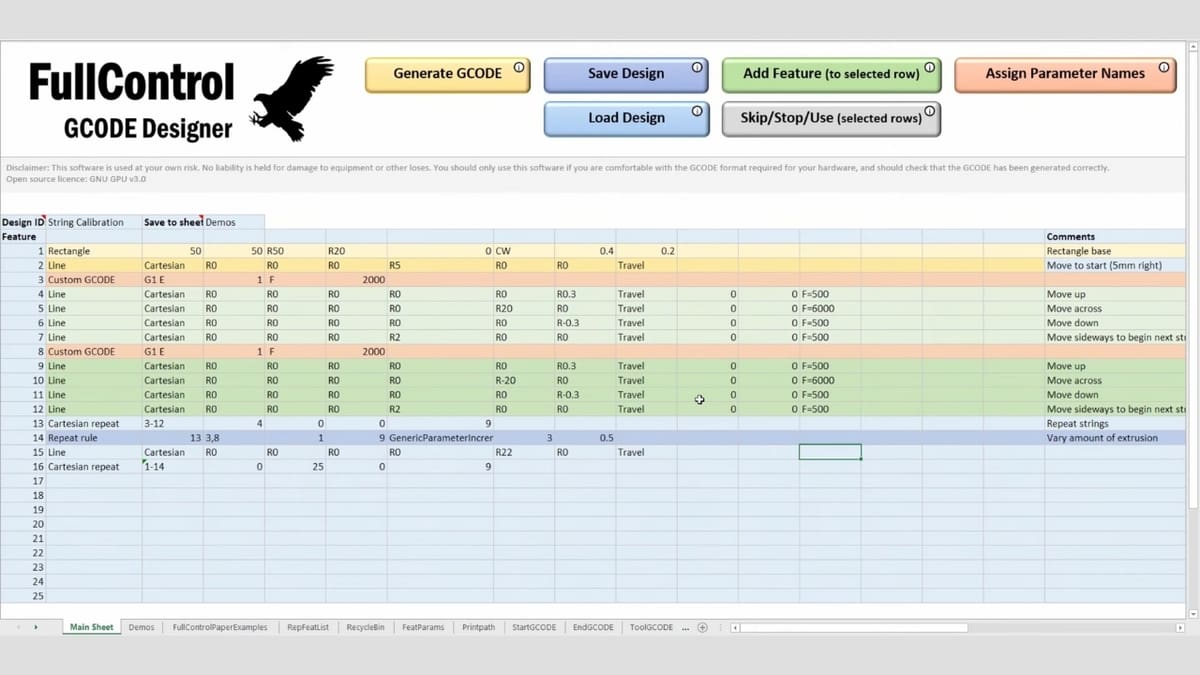
Task: Click info icon on Add Feature button
Action: [x=929, y=67]
